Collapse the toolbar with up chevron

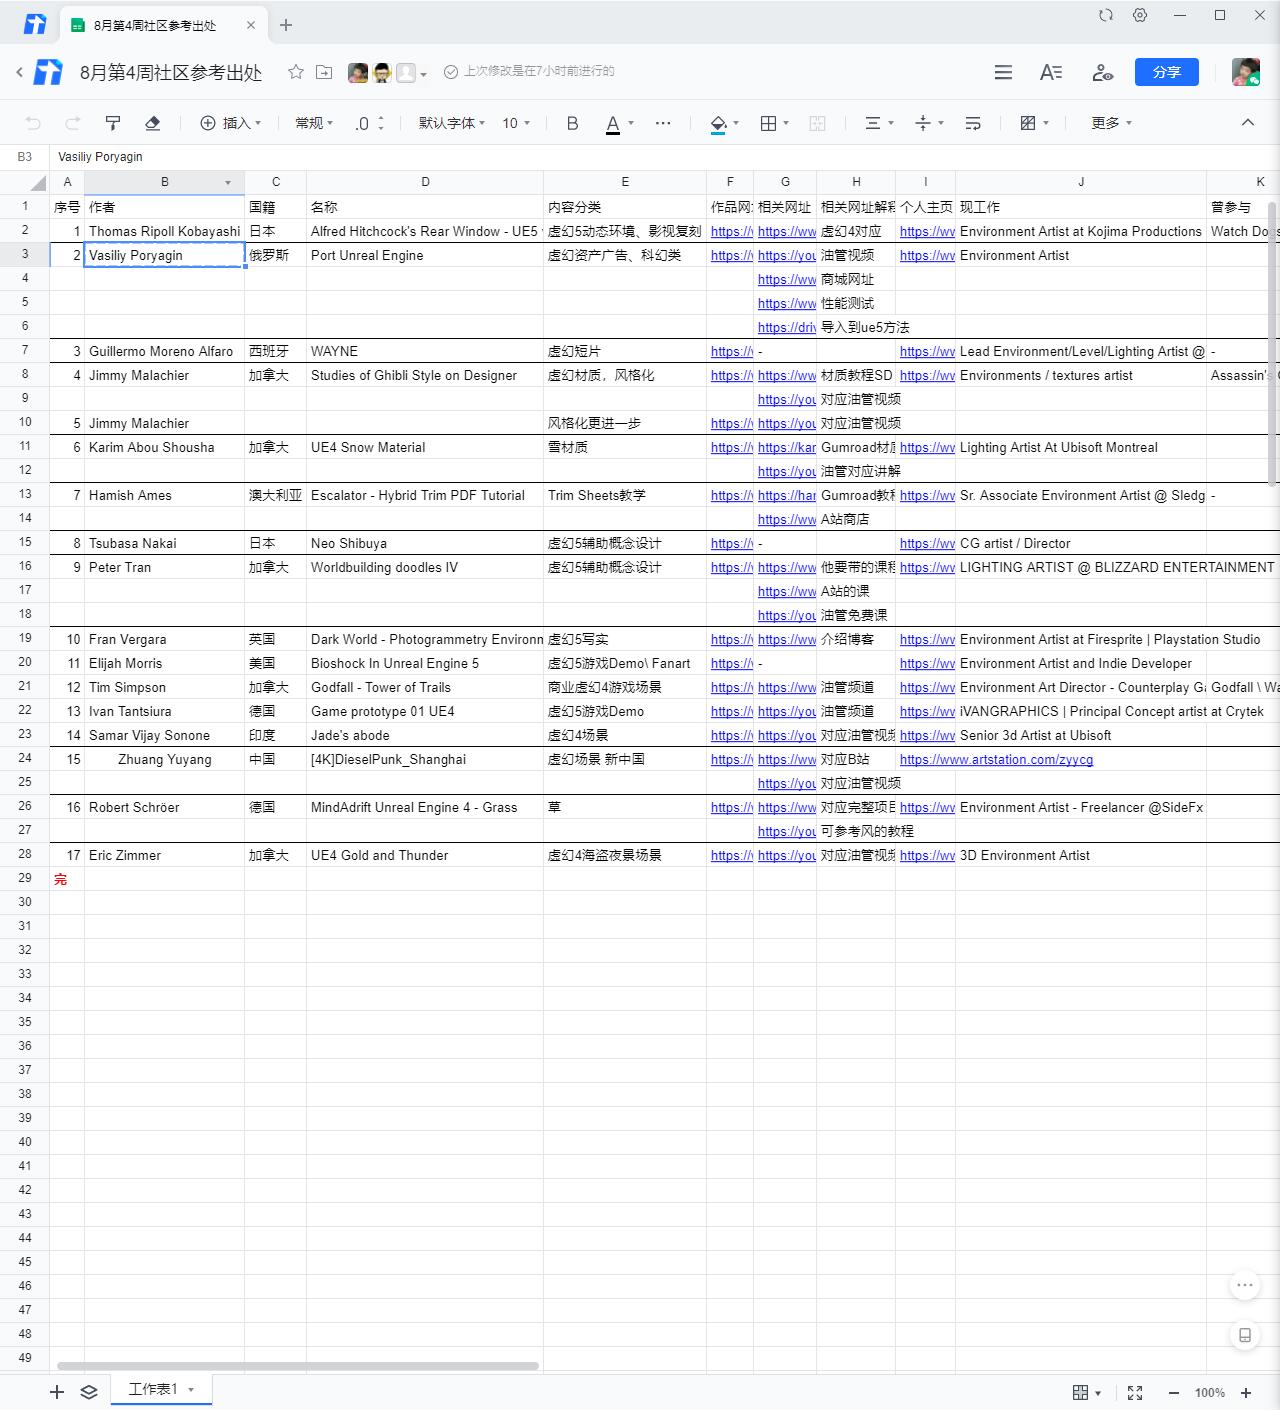point(1247,122)
